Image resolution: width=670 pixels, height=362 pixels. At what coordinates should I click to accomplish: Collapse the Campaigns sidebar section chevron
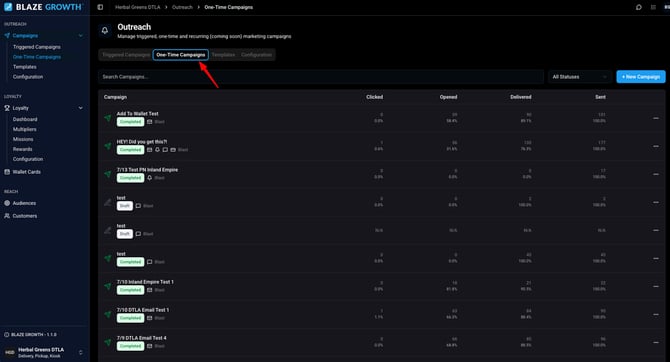[80, 35]
